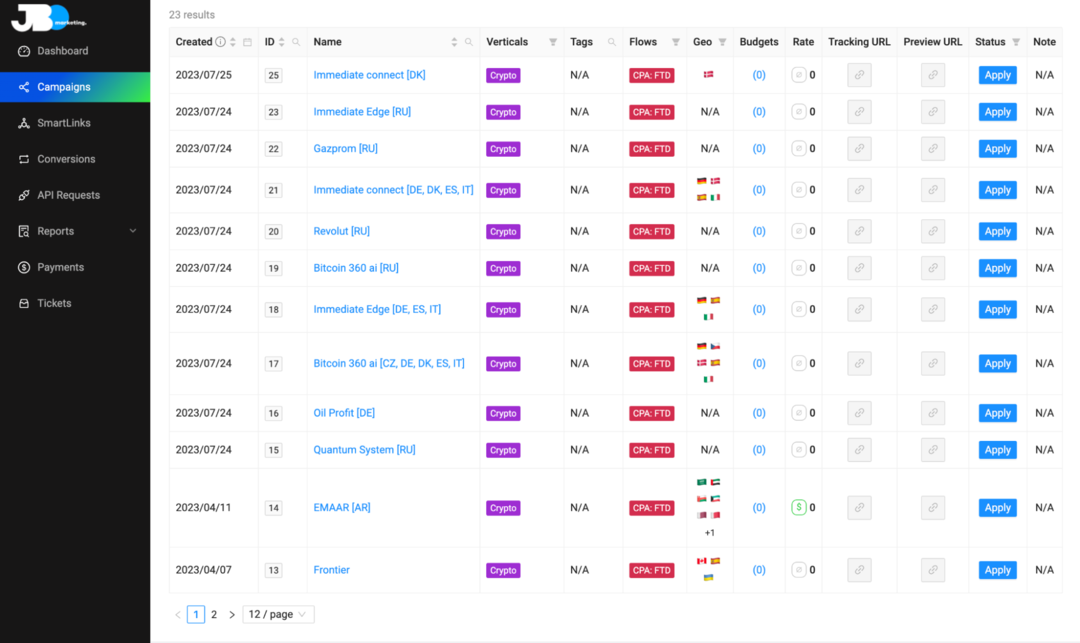Open the Verticals filter icon
The width and height of the screenshot is (1080, 643).
point(552,42)
